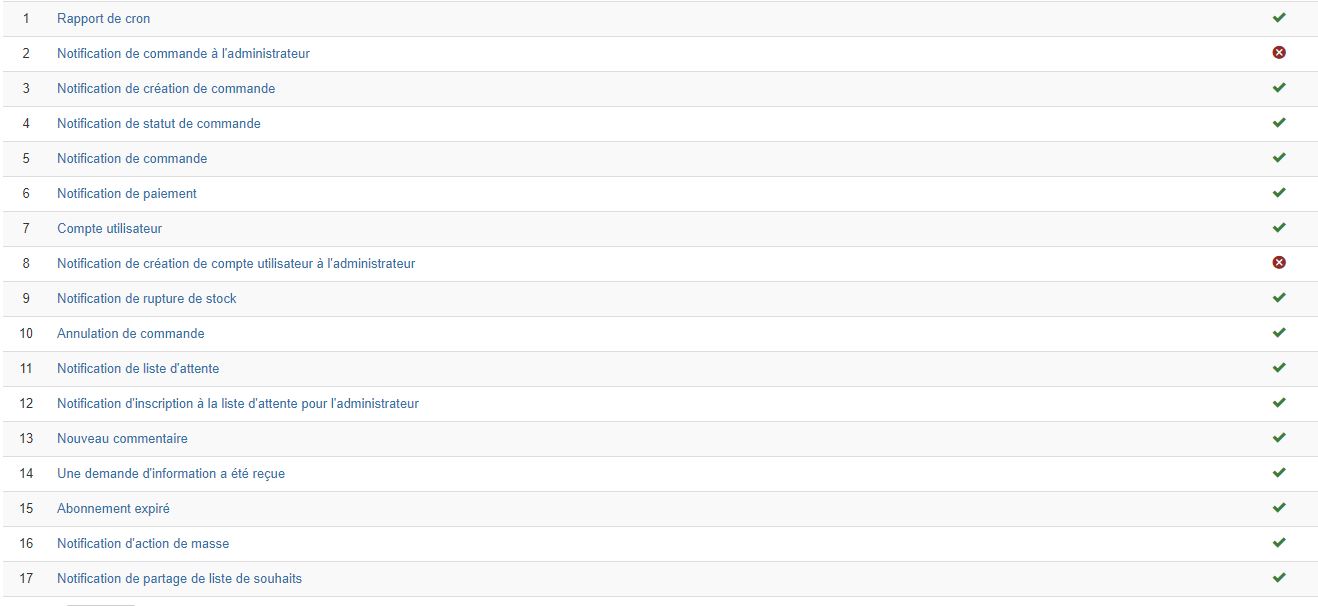The height and width of the screenshot is (606, 1318).
Task: Toggle published status for Rapport de cron
Action: 1278,18
